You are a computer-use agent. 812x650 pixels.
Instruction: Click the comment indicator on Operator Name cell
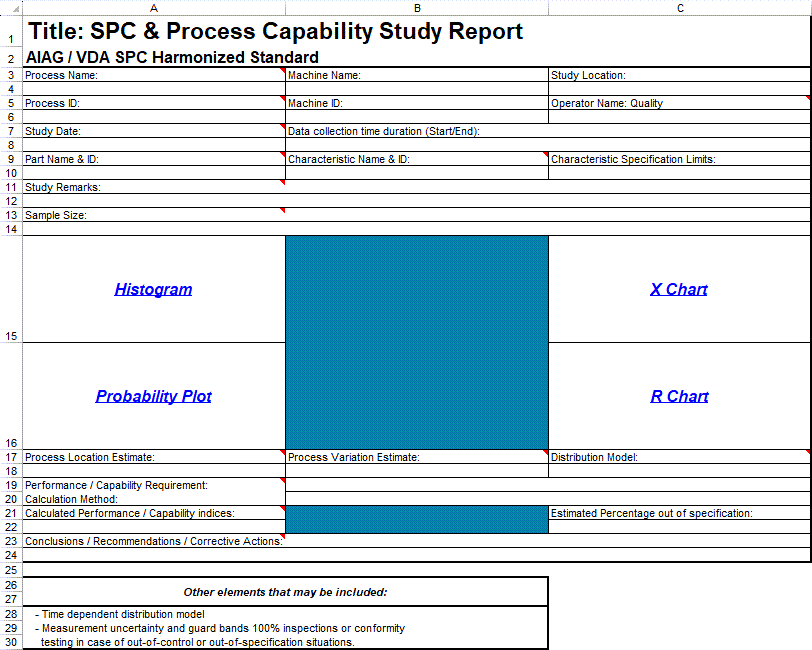pyautogui.click(x=808, y=98)
